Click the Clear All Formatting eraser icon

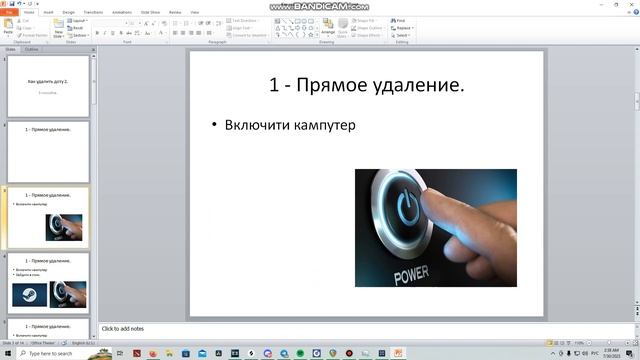pos(164,23)
